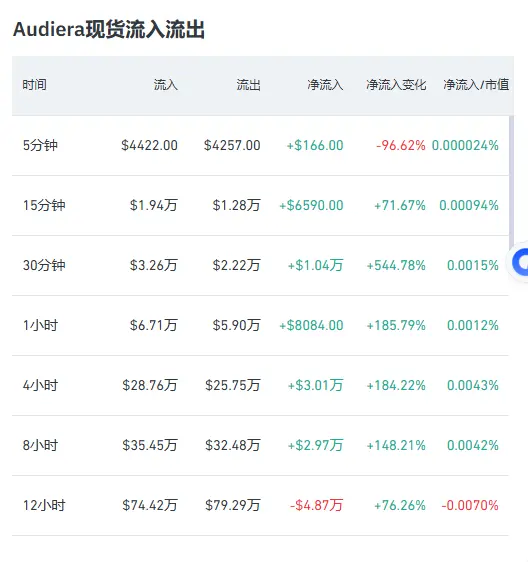
Task: Click the 0.000024% ratio value
Action: coord(465,146)
